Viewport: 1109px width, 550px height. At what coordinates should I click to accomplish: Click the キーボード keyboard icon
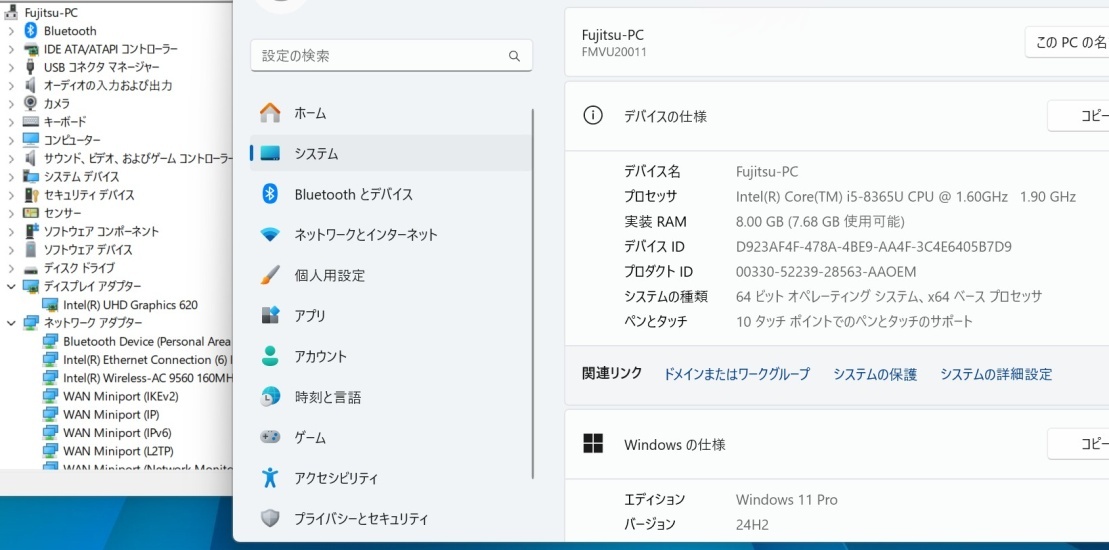30,122
